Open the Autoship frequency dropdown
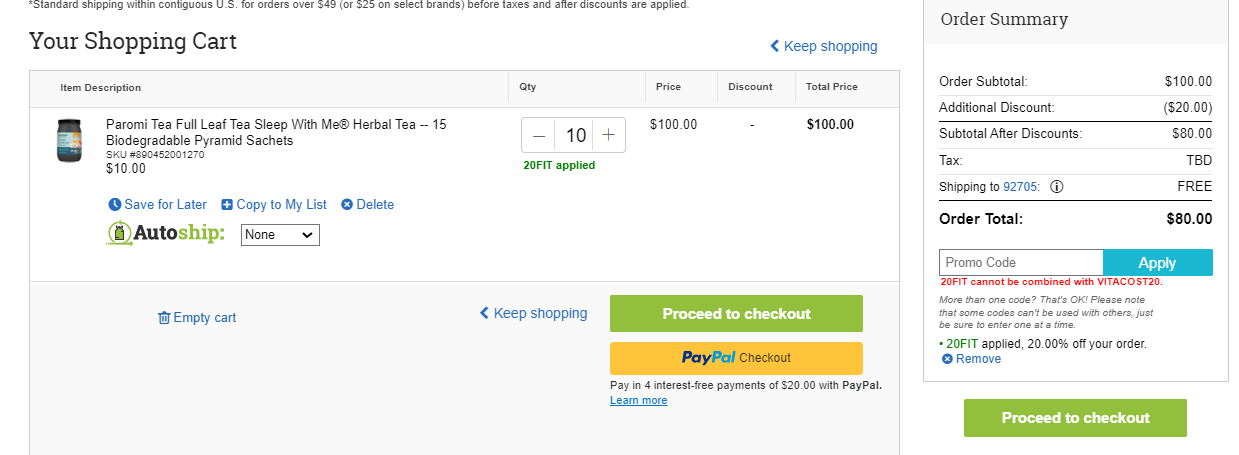The image size is (1239, 455). coord(280,235)
